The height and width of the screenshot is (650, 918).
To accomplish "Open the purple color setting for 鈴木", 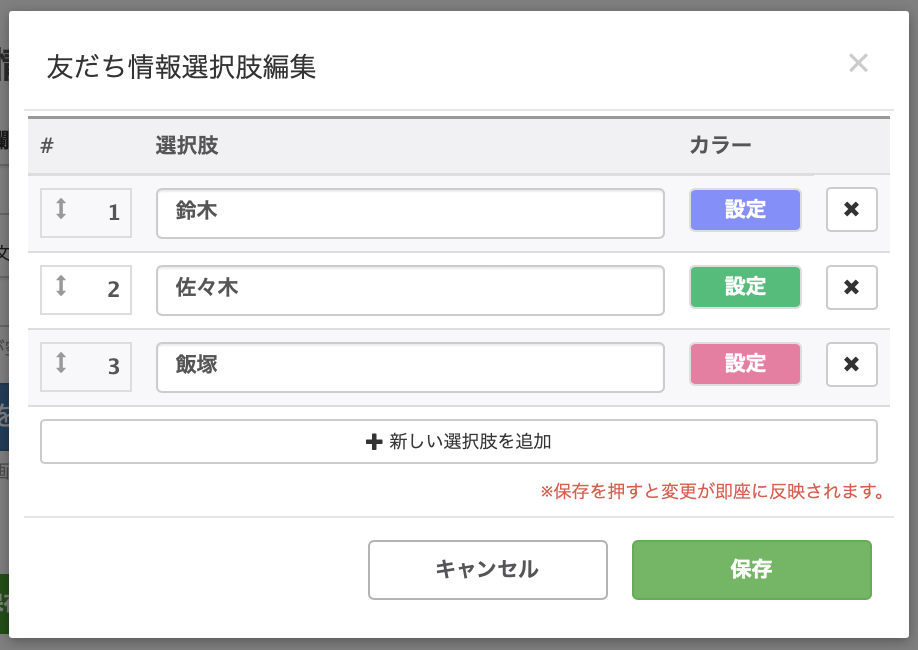I will [745, 210].
